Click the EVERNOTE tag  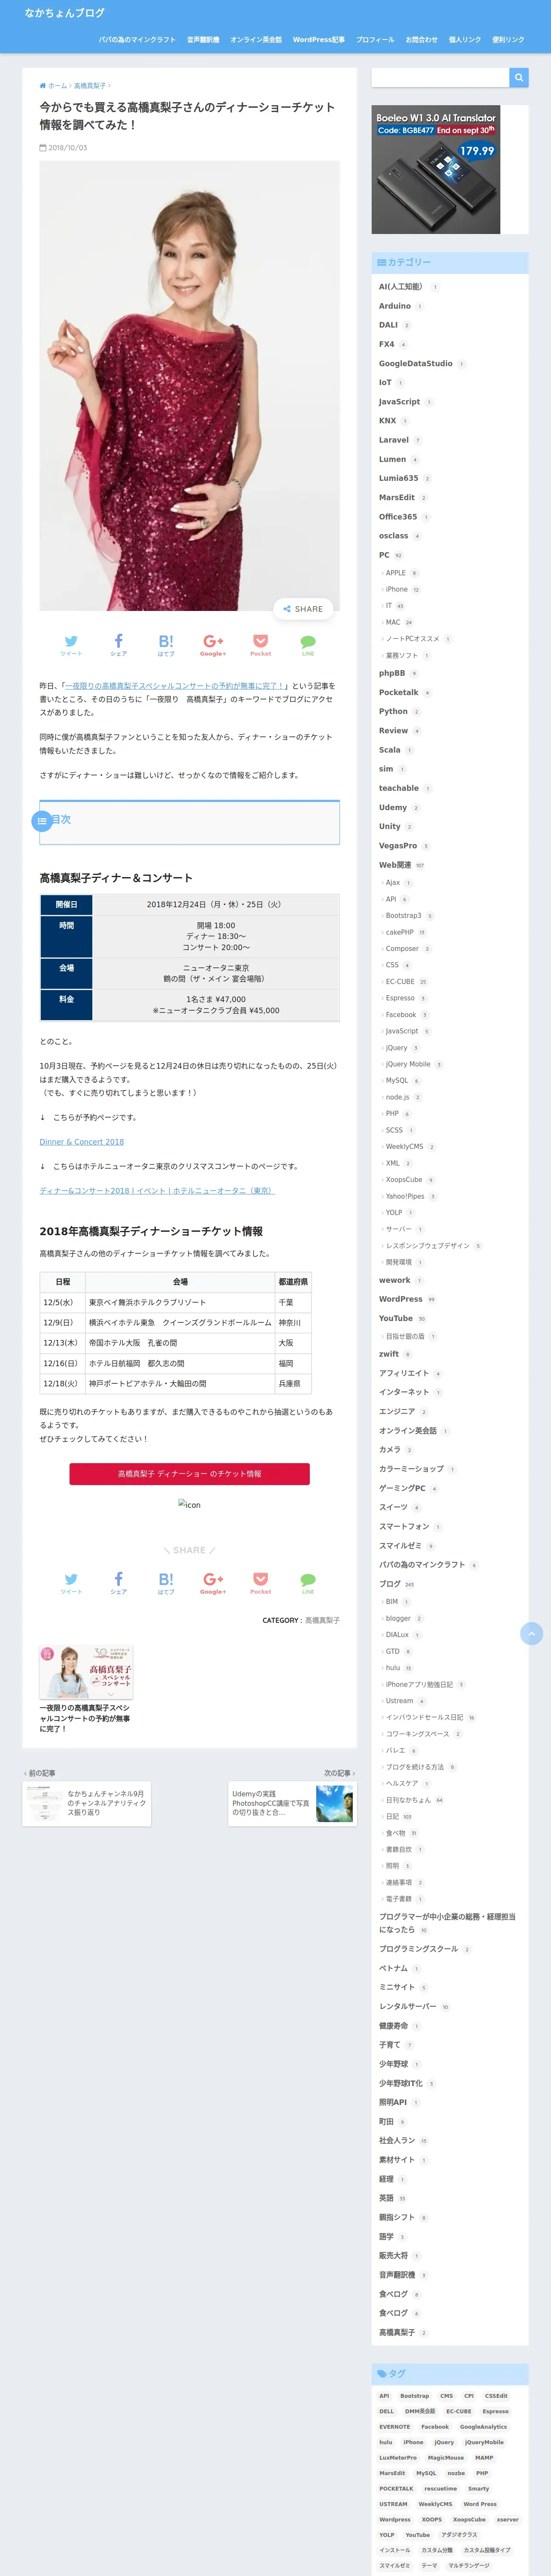click(x=394, y=2427)
